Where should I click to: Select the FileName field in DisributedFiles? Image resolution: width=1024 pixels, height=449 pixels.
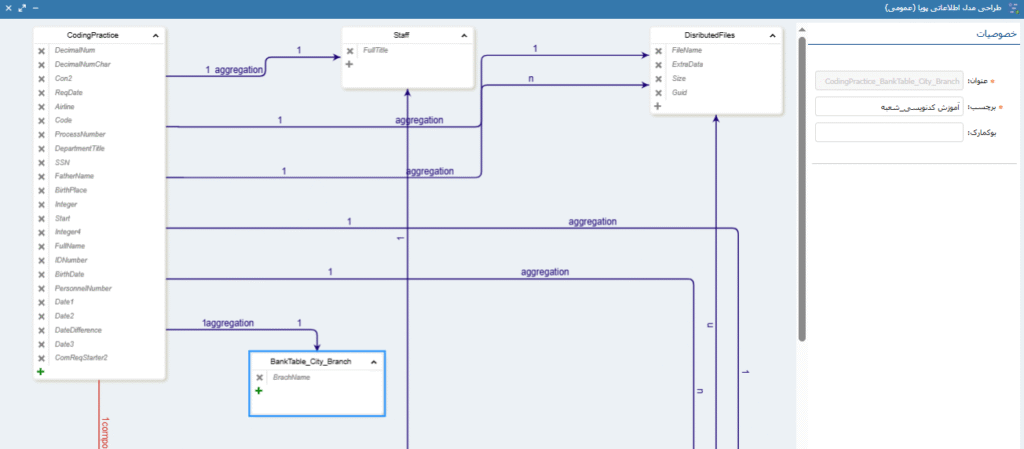[x=687, y=50]
